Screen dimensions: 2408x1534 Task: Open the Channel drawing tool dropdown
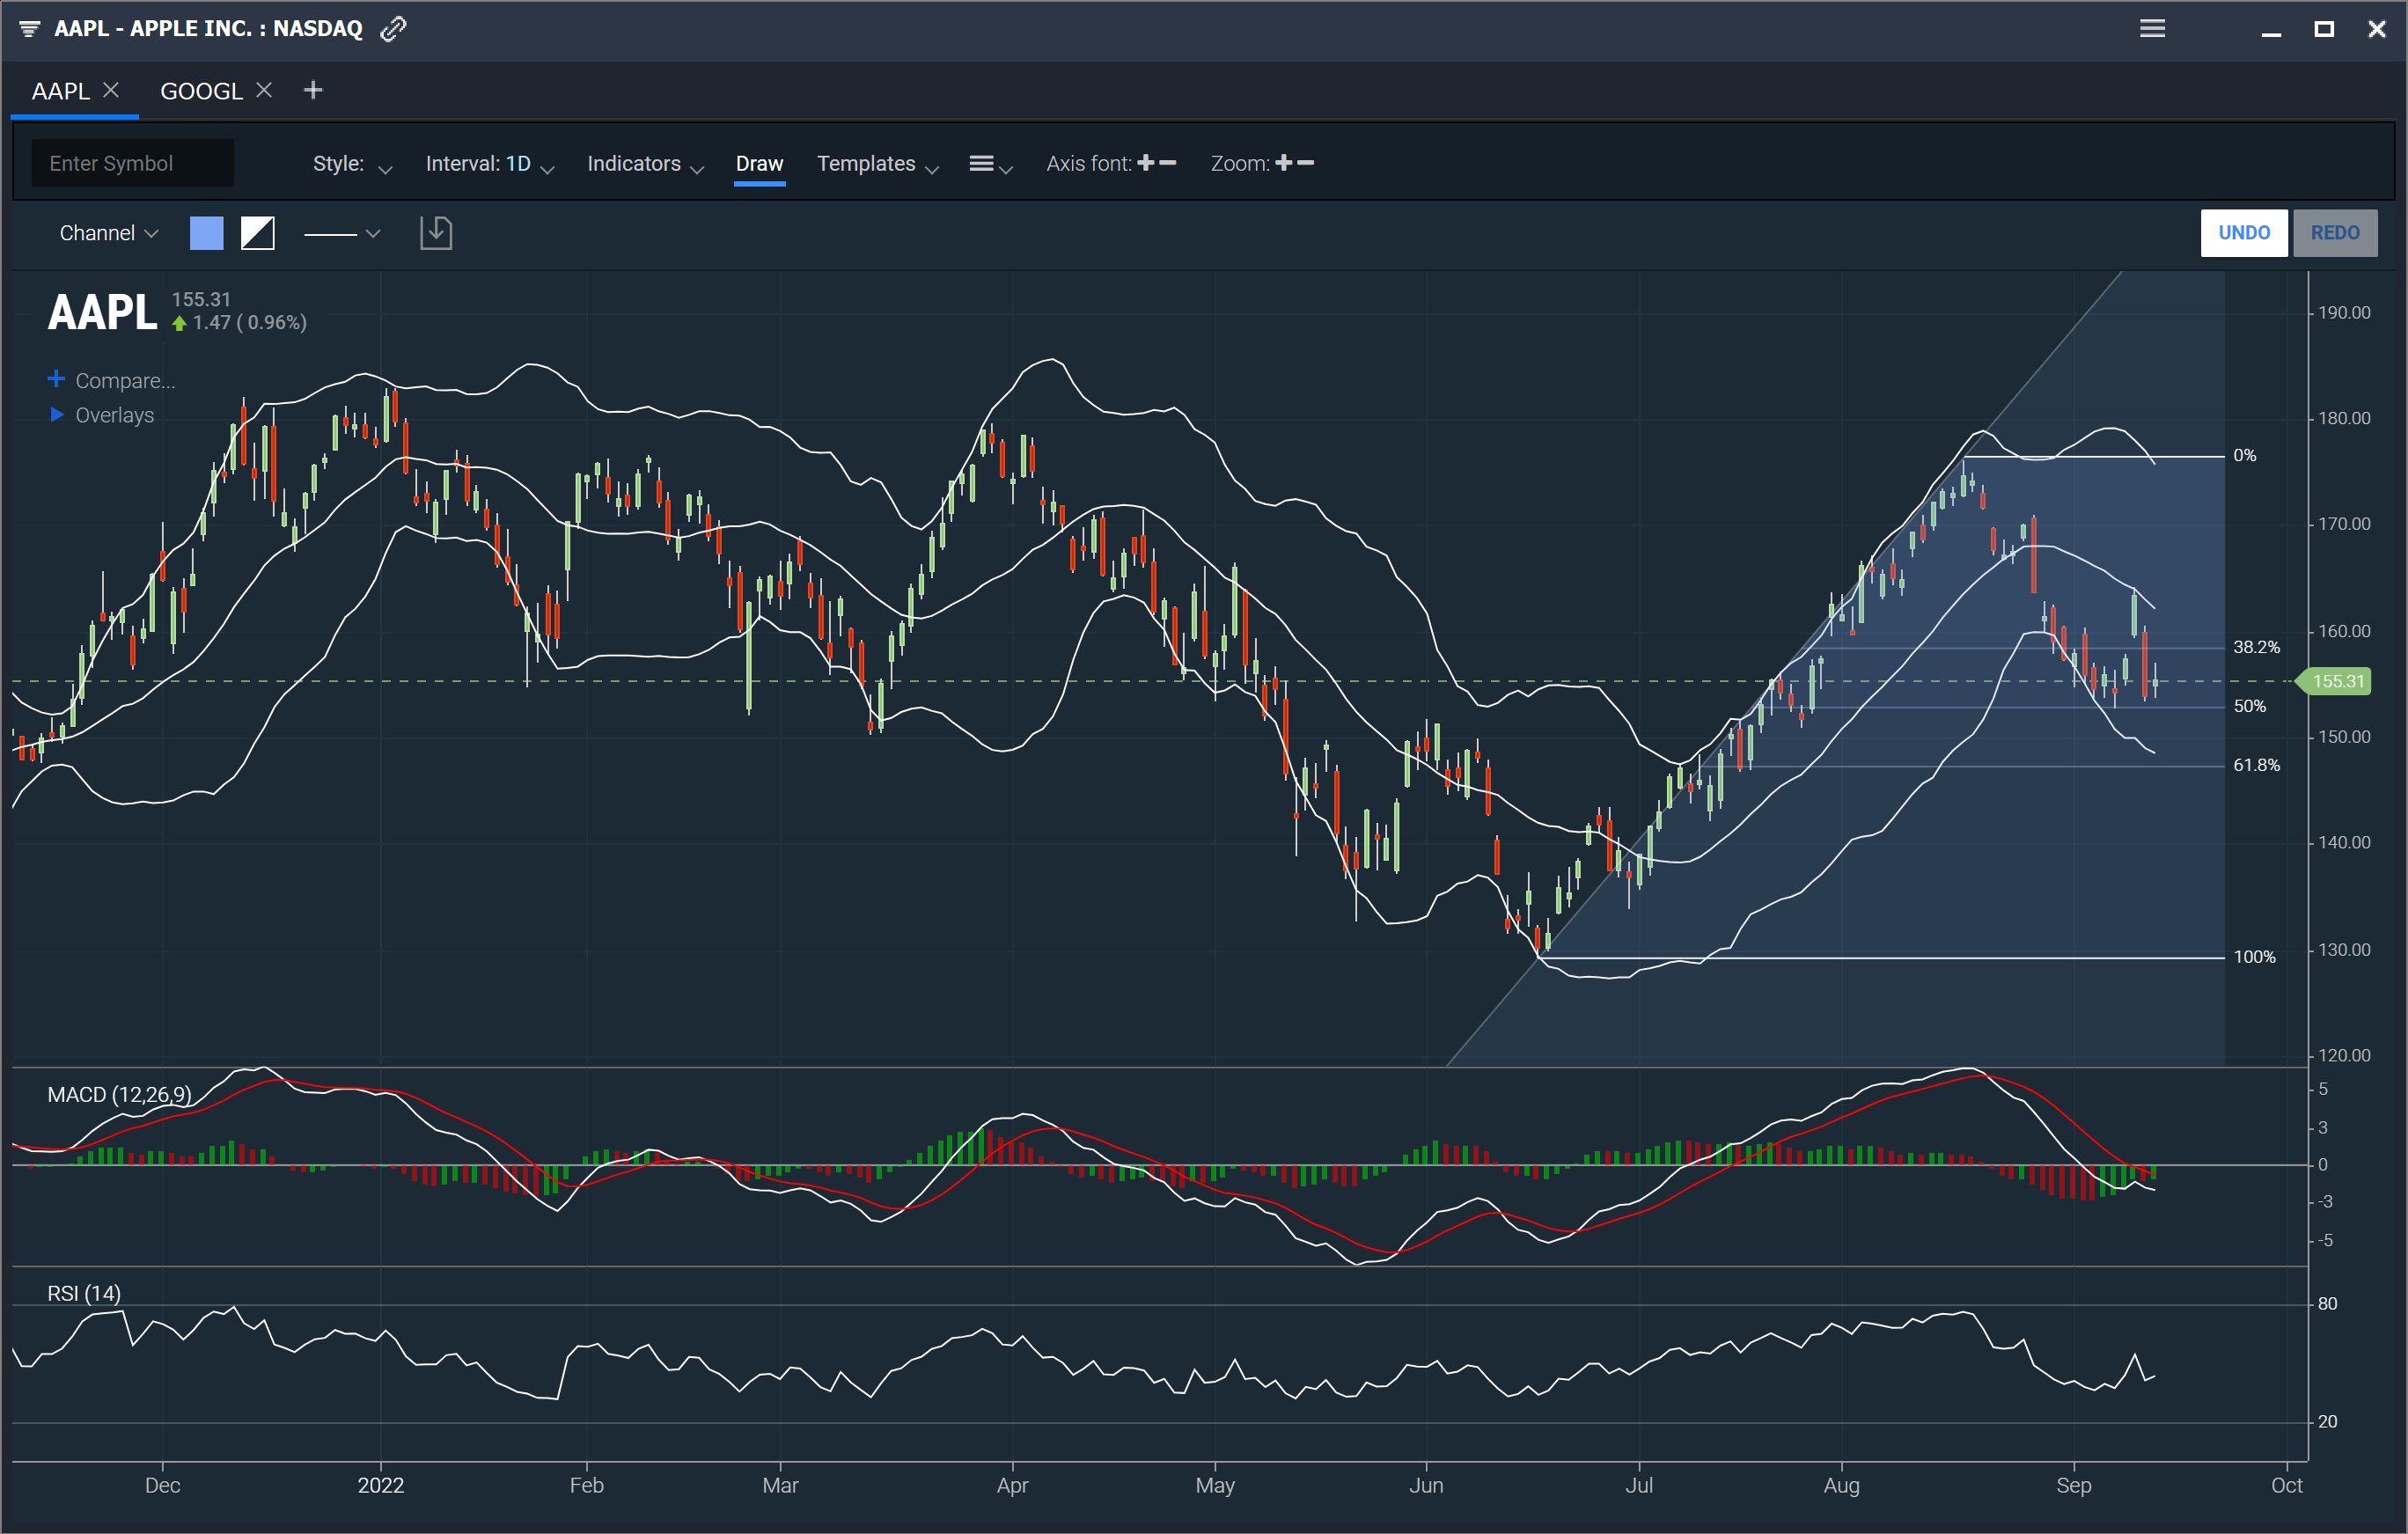click(108, 233)
